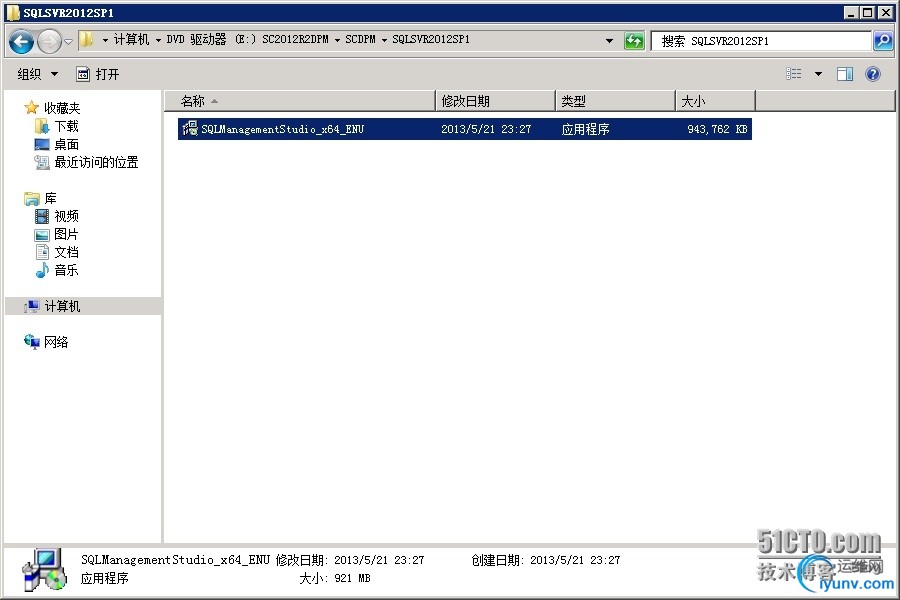Click the folder icon in address bar
900x600 pixels.
pos(86,40)
